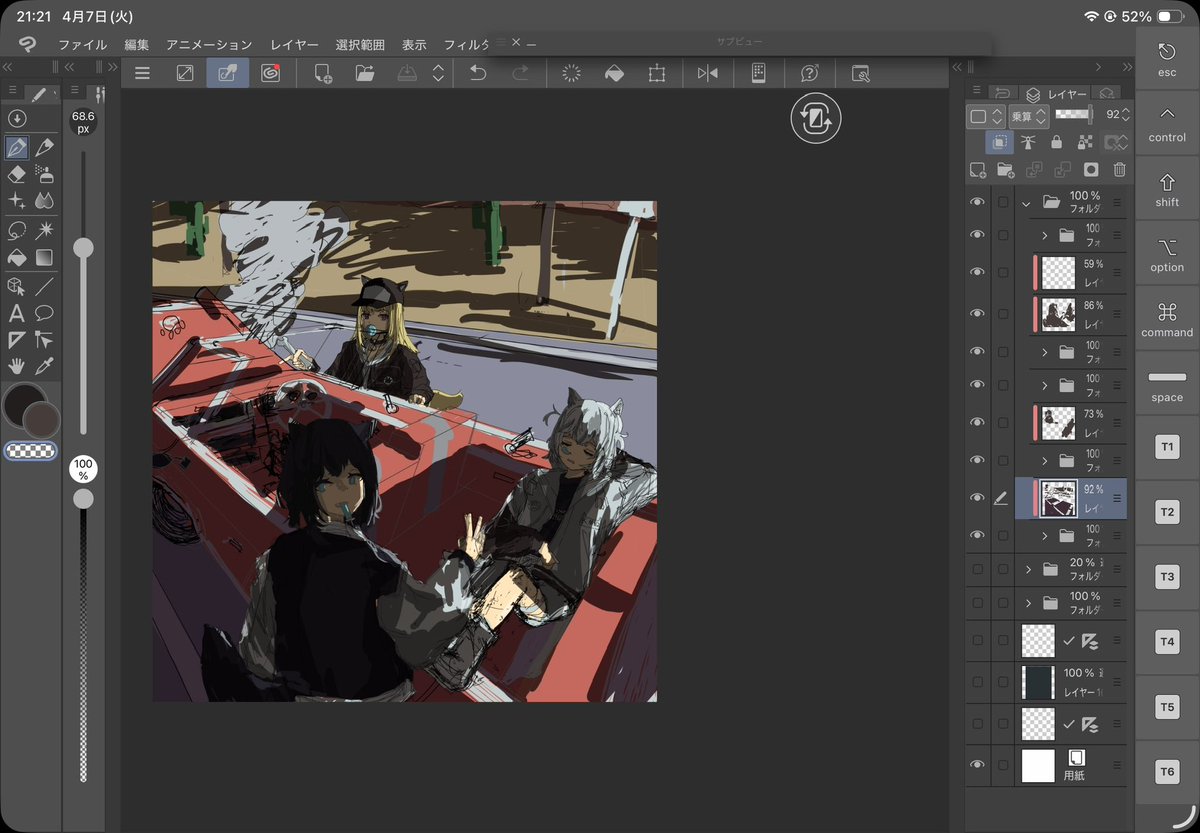The width and height of the screenshot is (1200, 833).
Task: Select the Fill bucket tool
Action: (x=16, y=258)
